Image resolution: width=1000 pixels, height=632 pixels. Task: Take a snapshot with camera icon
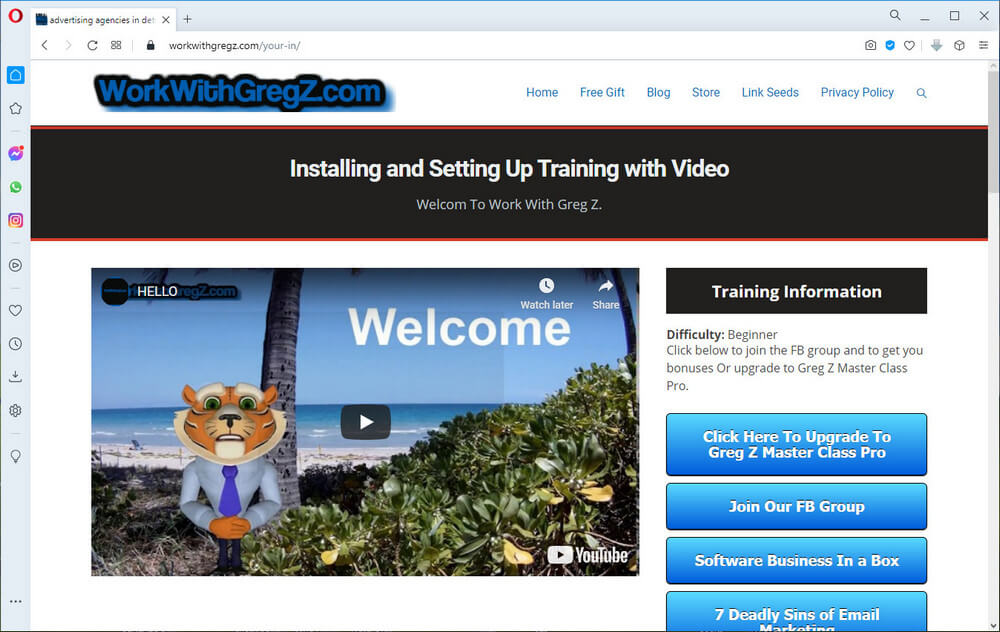click(871, 45)
